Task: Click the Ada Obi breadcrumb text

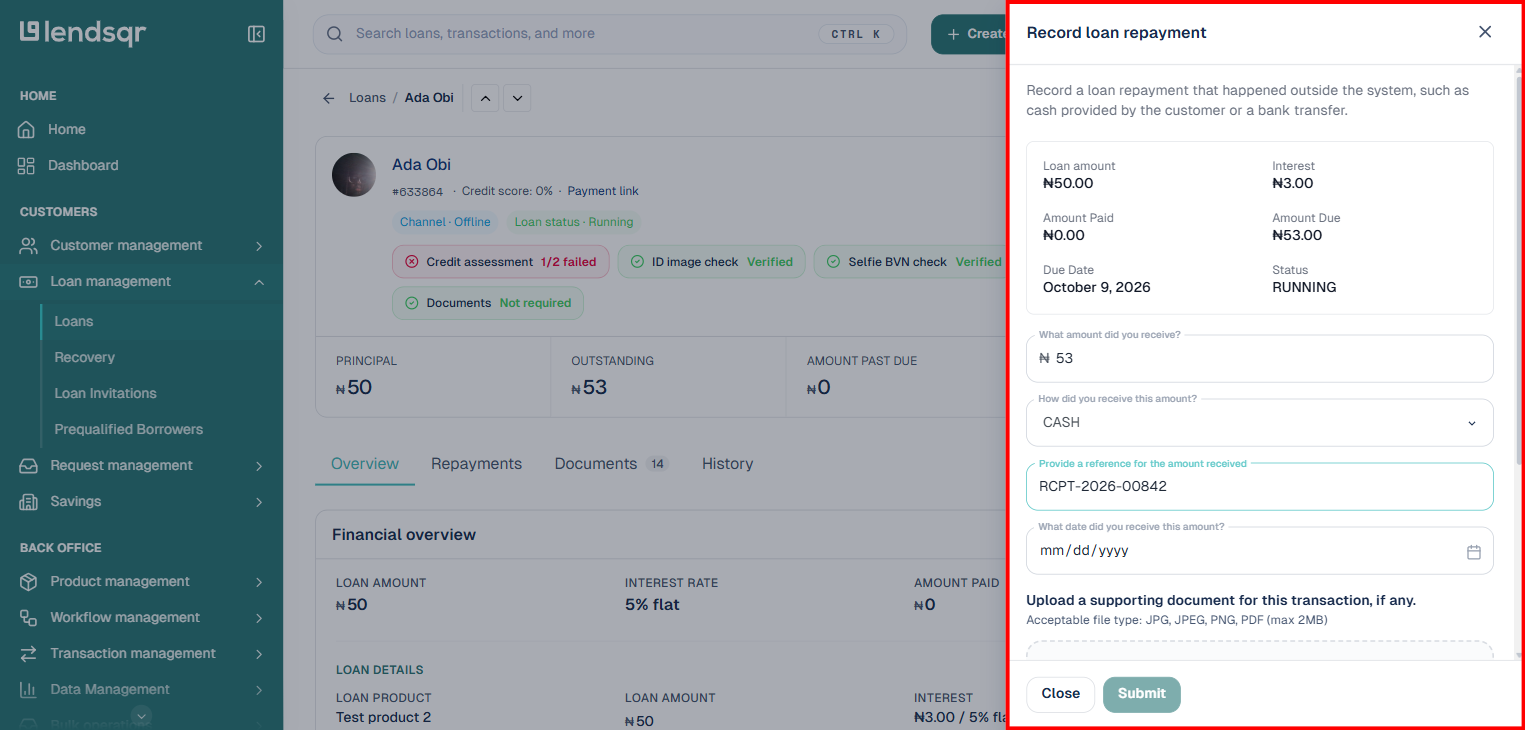Action: 429,98
